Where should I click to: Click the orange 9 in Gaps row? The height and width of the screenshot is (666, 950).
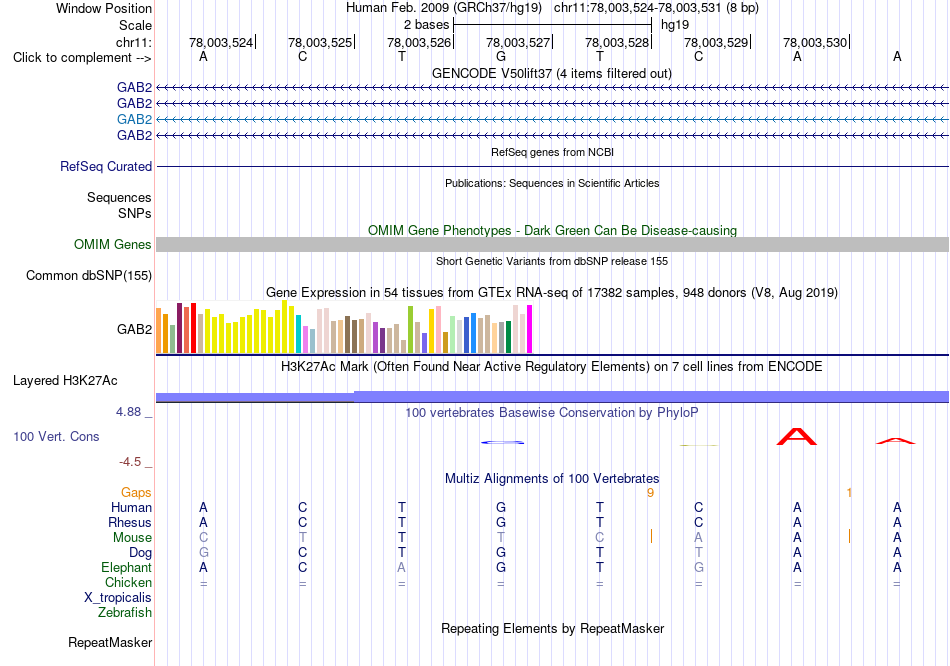point(650,493)
